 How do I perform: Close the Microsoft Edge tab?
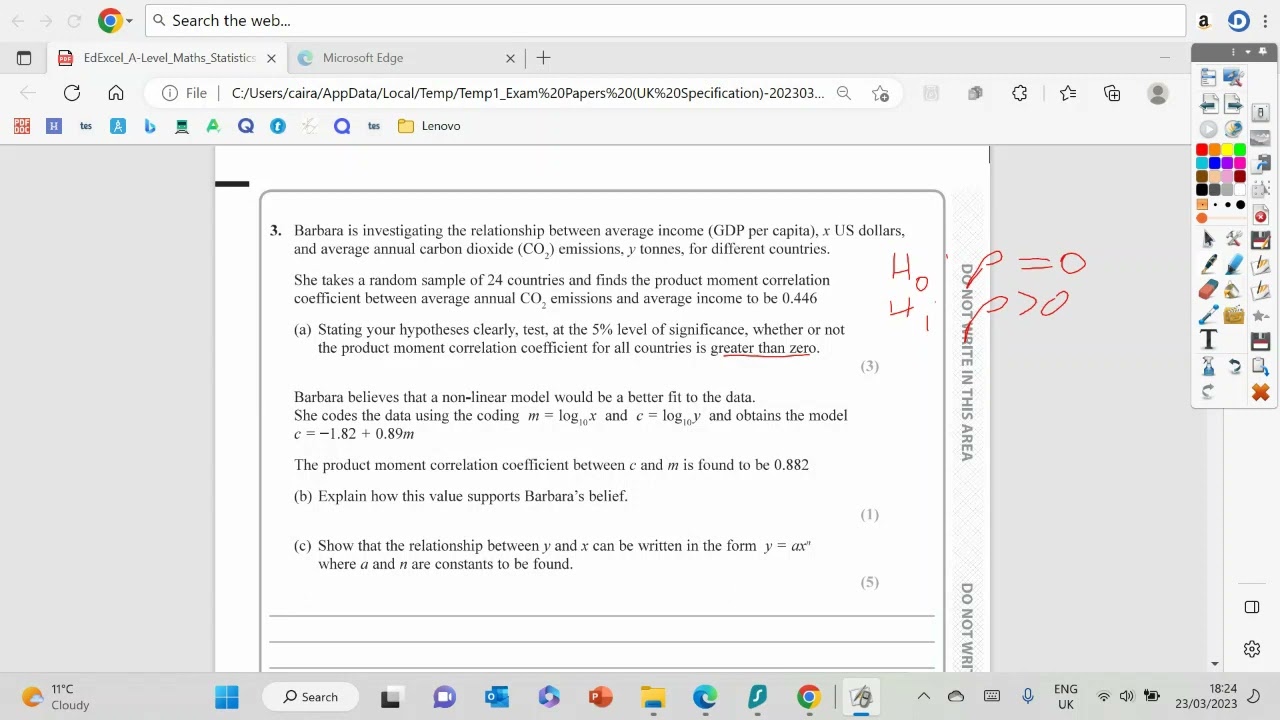click(510, 58)
